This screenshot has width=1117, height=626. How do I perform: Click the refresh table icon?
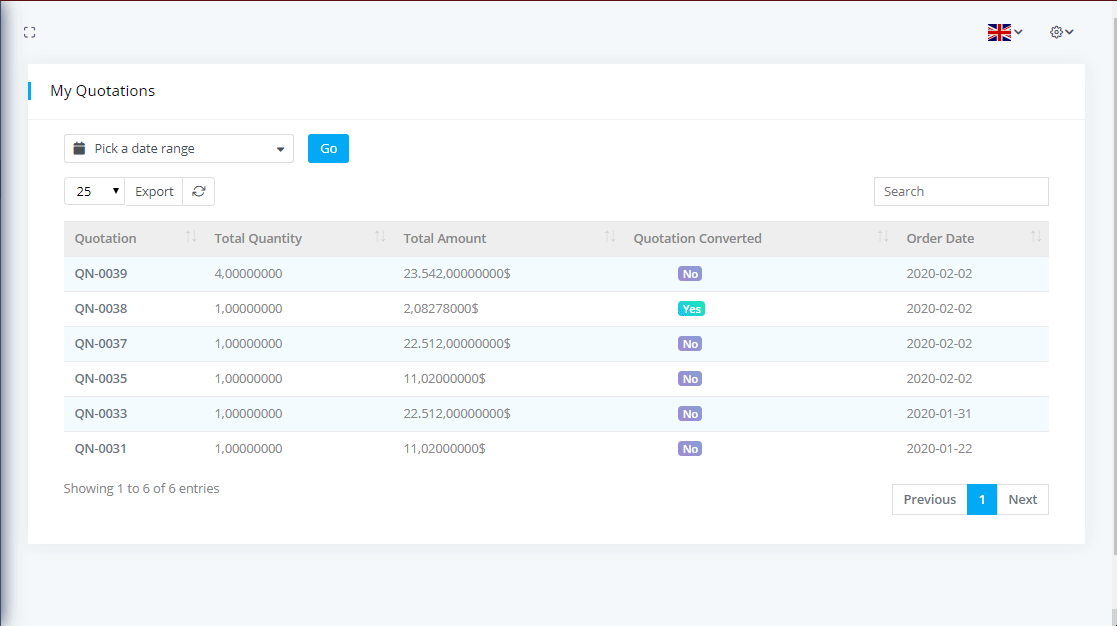199,191
